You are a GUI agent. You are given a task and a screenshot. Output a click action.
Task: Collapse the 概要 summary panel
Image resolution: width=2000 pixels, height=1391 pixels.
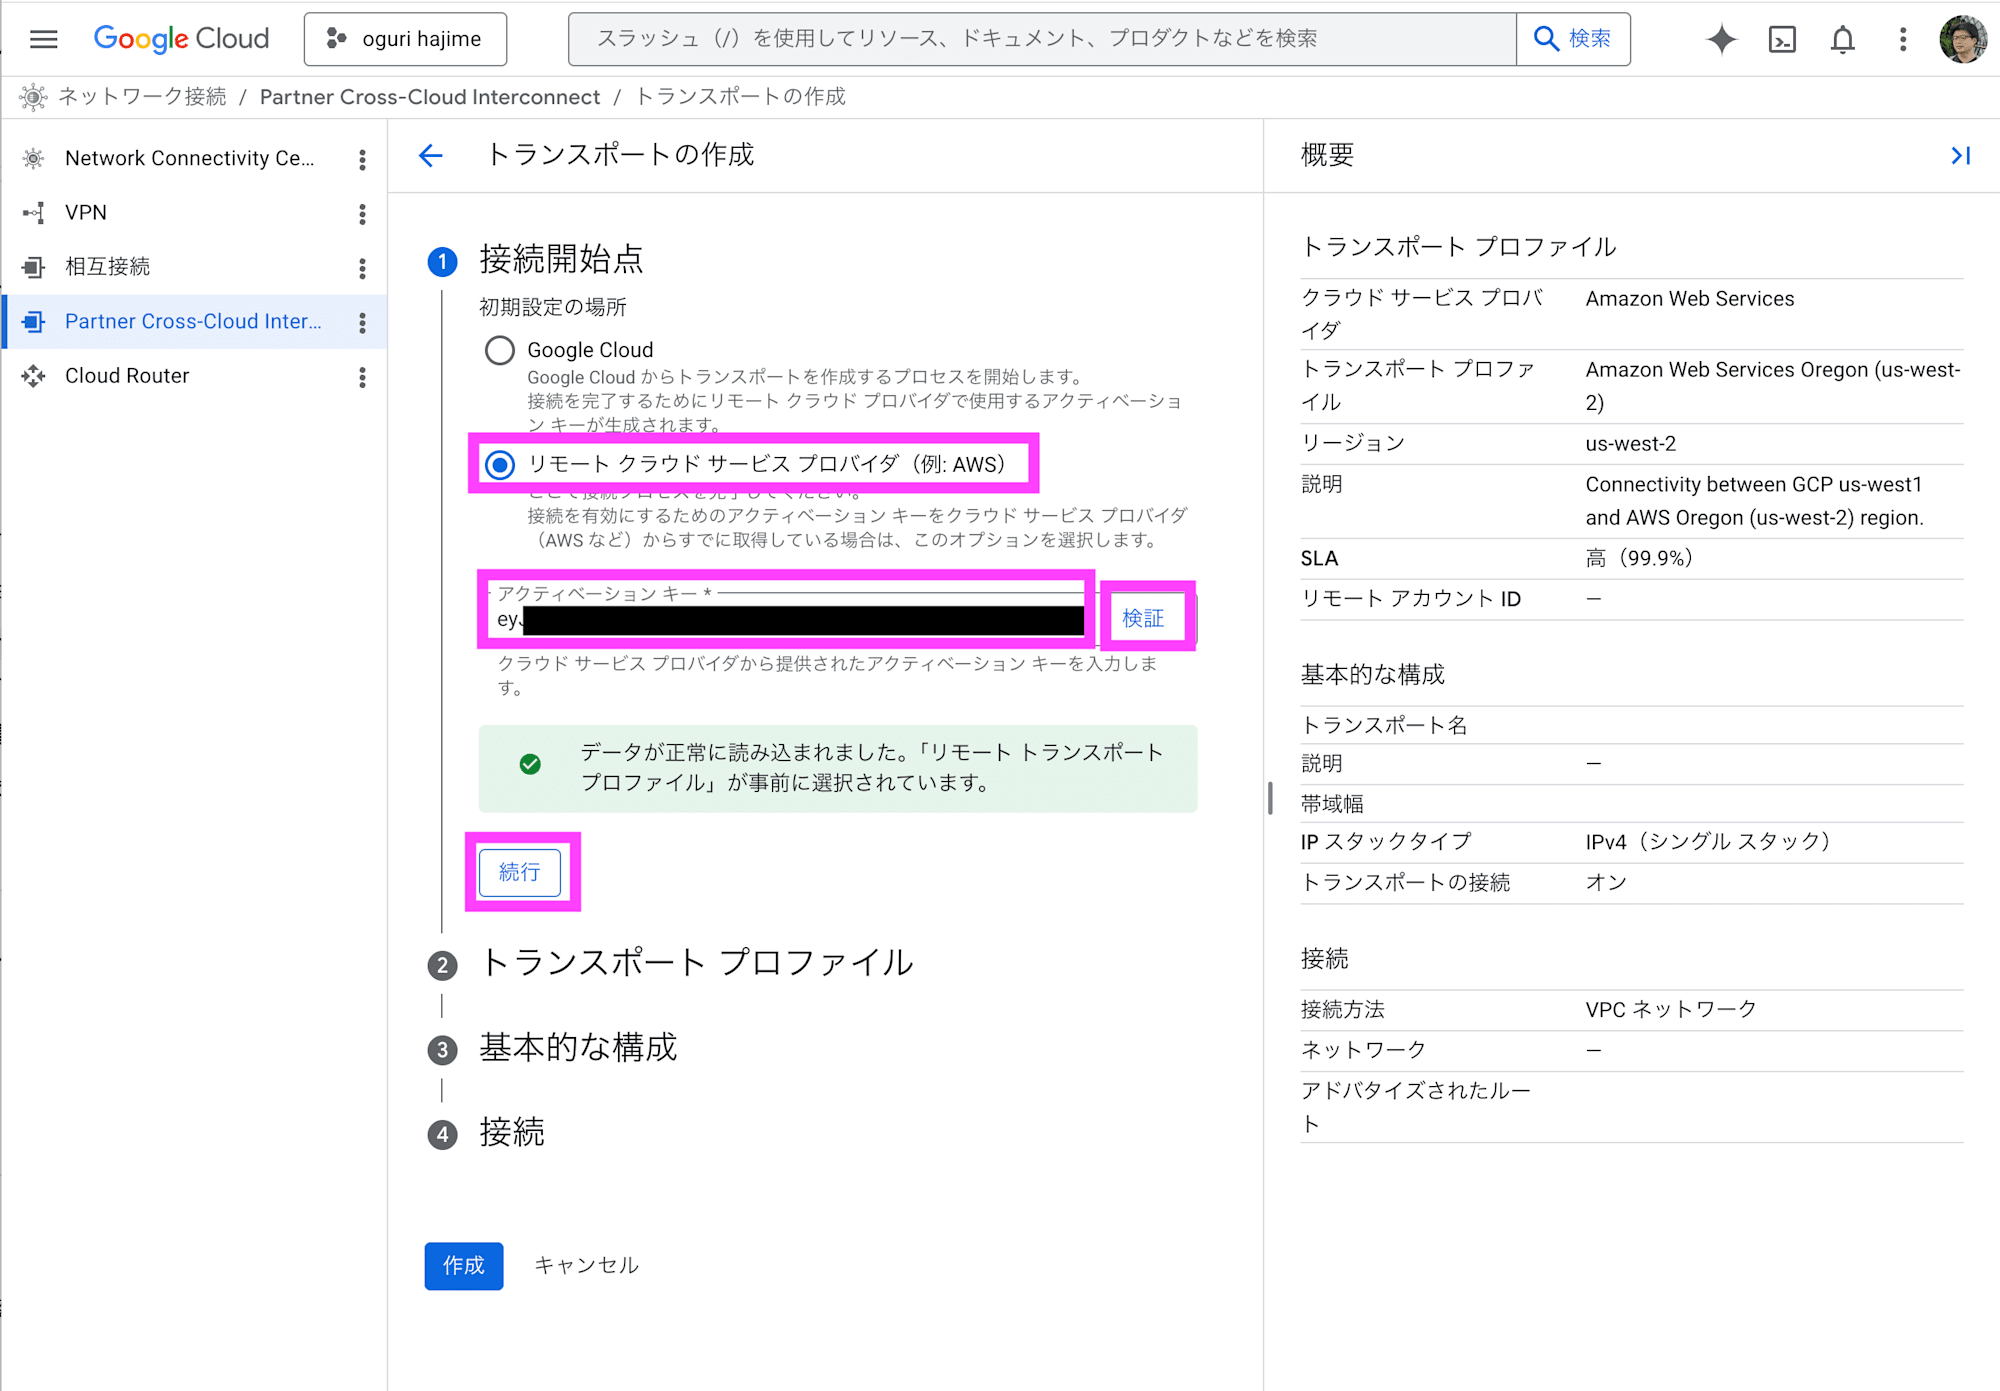point(1959,156)
